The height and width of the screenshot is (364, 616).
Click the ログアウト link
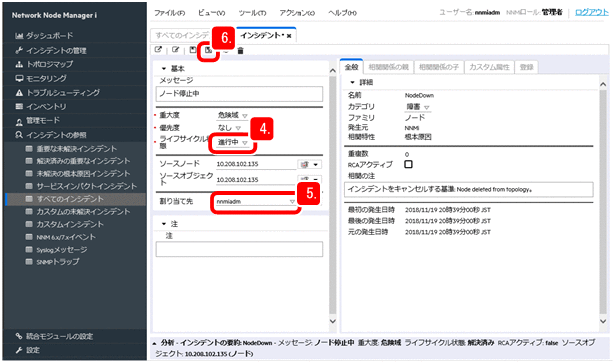pos(592,12)
